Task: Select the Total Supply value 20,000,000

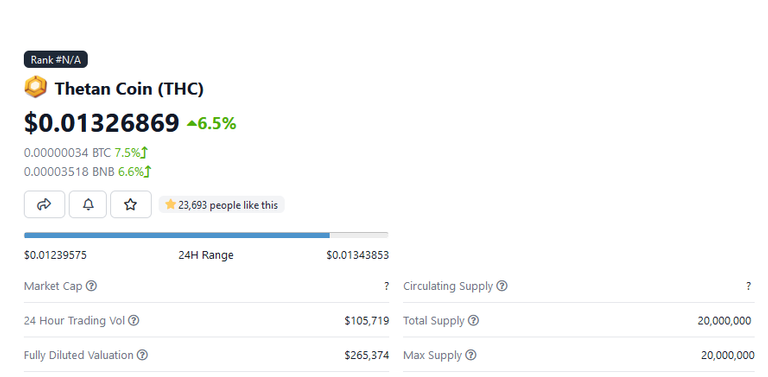Action: [x=724, y=321]
